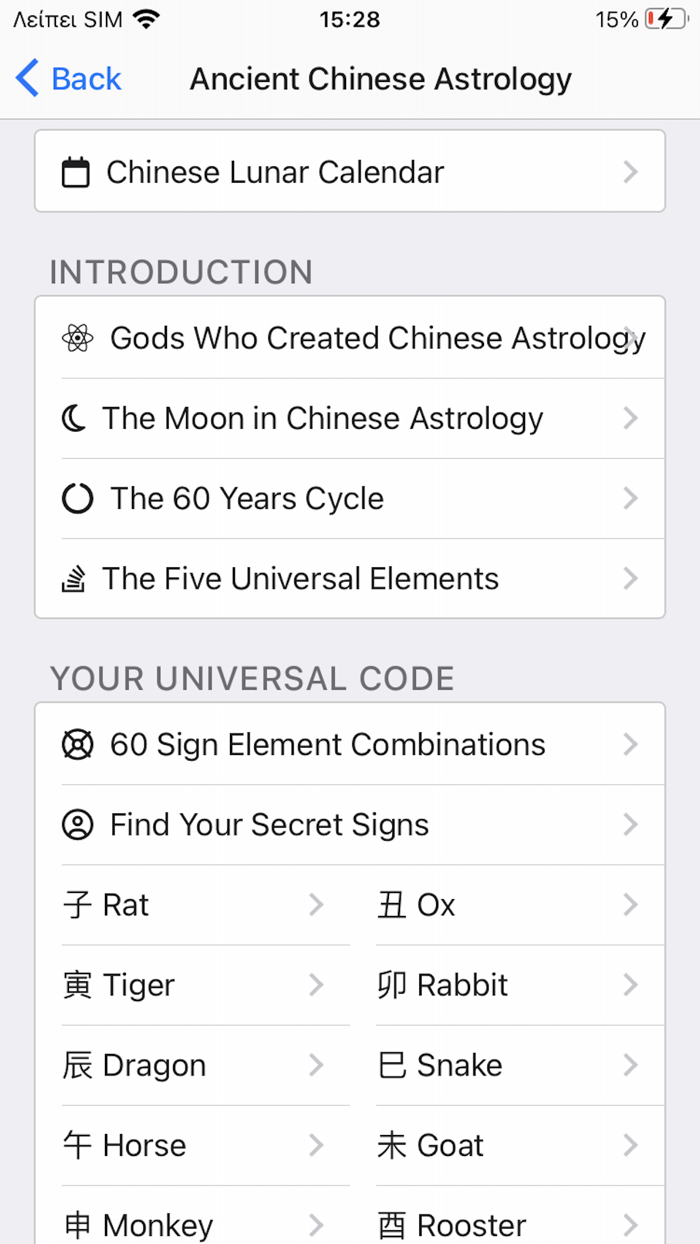
Task: Tap the crescent moon icon for Moon in Chinese Astrology
Action: 78,418
